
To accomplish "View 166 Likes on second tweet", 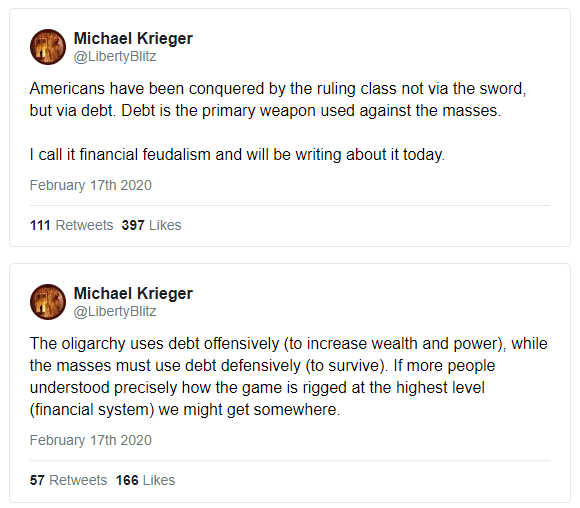I will pos(145,480).
